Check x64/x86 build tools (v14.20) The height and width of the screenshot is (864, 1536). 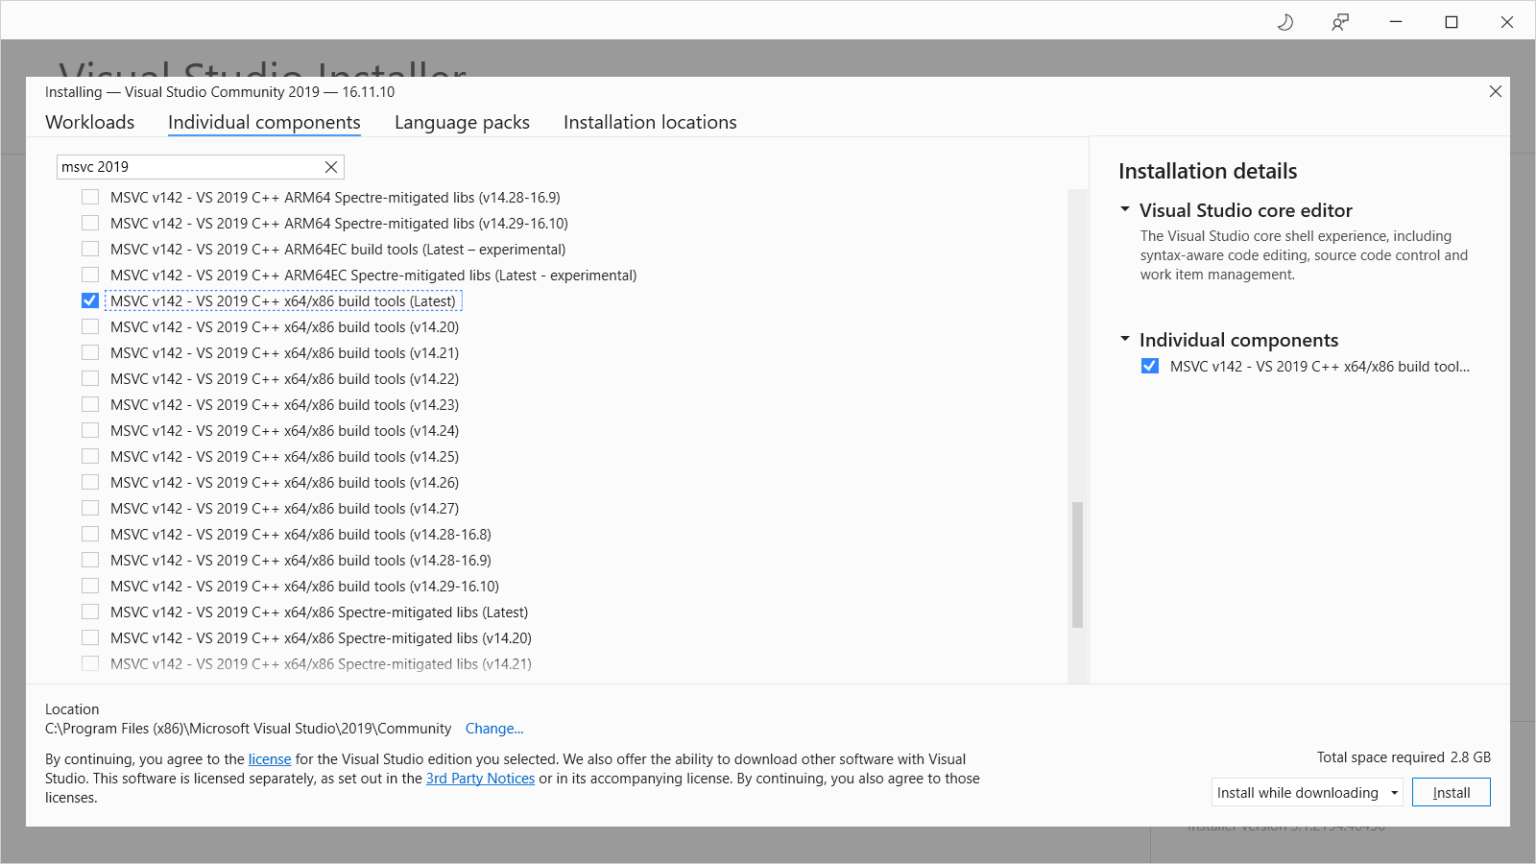(x=90, y=327)
